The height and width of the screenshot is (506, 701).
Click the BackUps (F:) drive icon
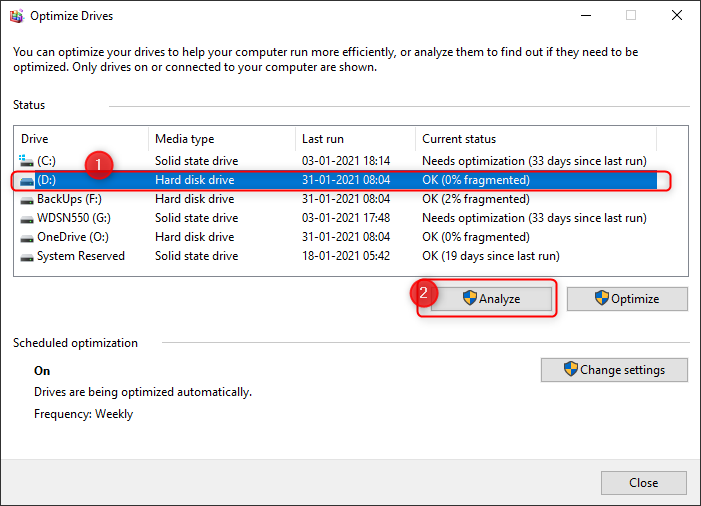click(x=26, y=200)
